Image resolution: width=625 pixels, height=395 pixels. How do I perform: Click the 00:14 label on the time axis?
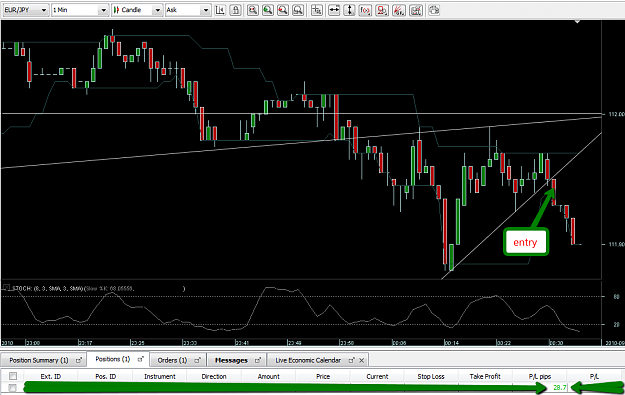pos(452,343)
